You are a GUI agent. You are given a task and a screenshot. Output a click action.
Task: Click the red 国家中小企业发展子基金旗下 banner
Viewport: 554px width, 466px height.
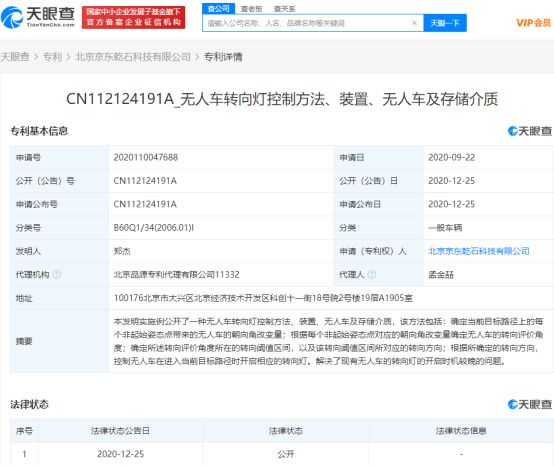pyautogui.click(x=133, y=17)
